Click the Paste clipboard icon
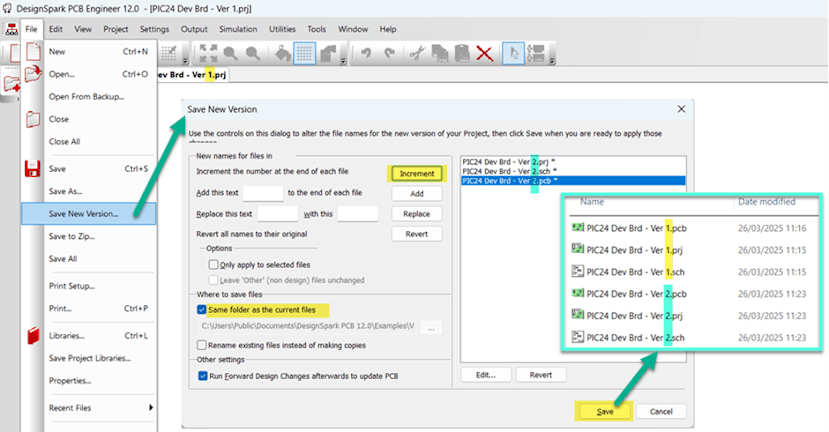This screenshot has height=432, width=829. point(462,53)
